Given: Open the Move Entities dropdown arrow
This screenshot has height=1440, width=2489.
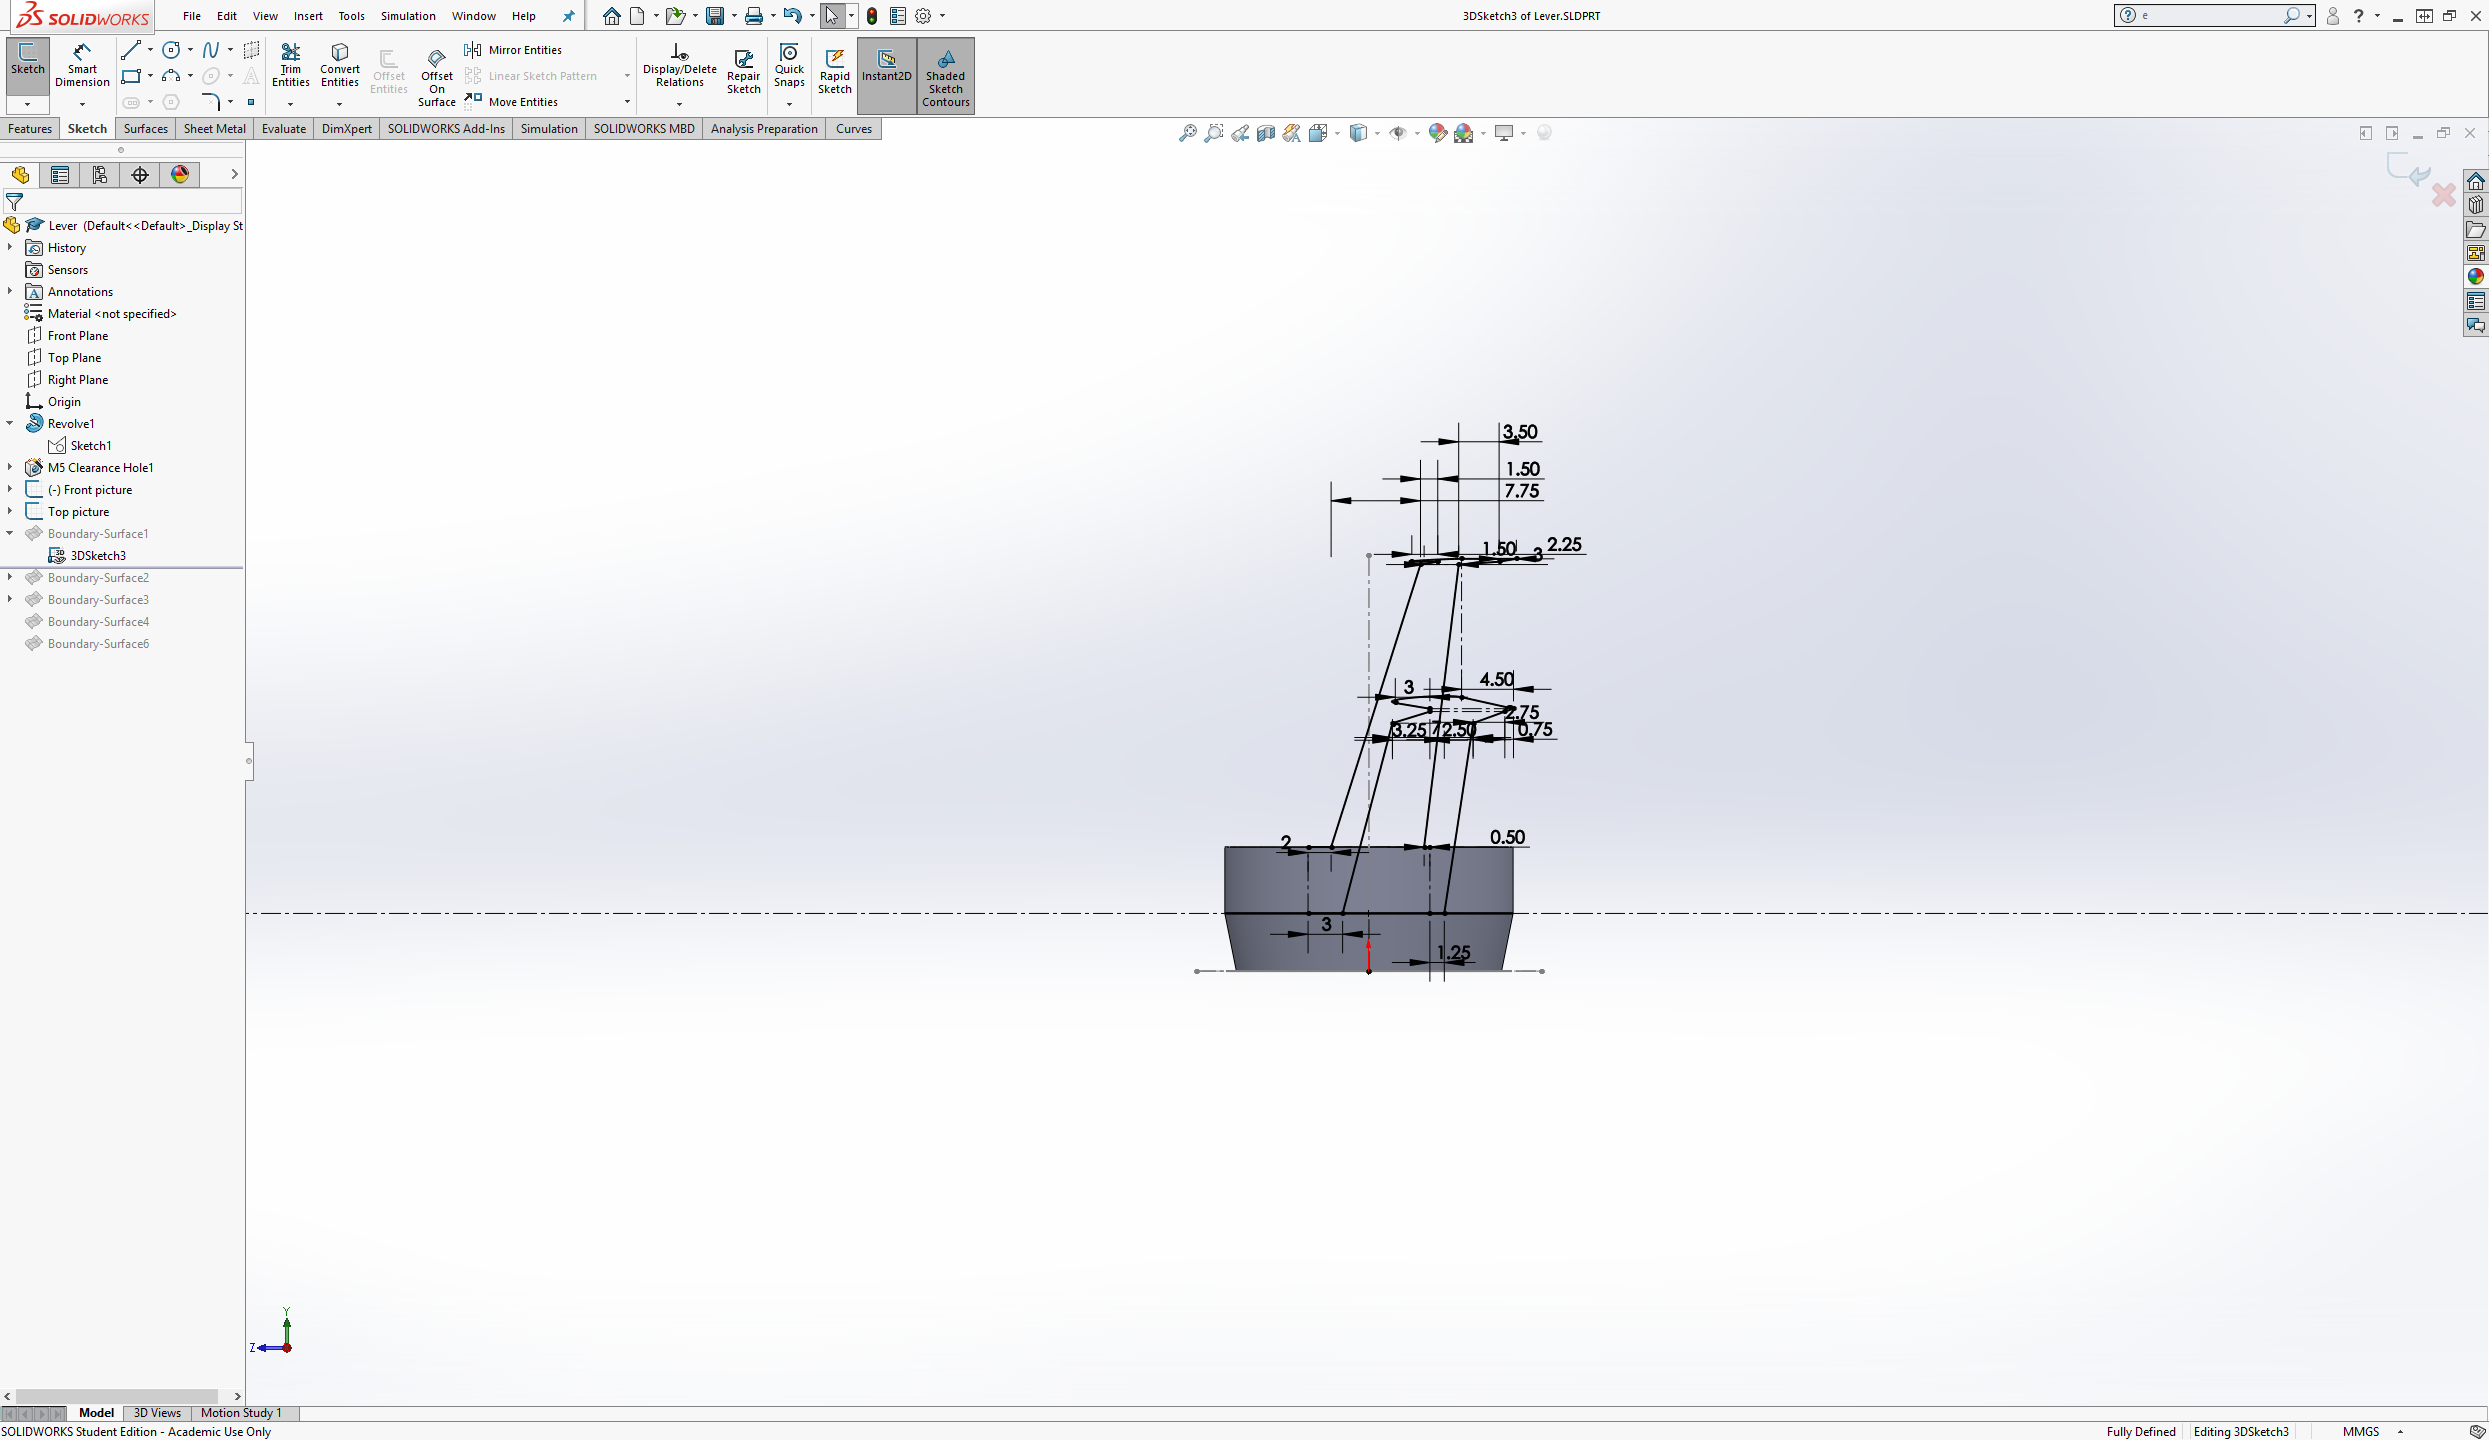Looking at the screenshot, I should pos(627,102).
